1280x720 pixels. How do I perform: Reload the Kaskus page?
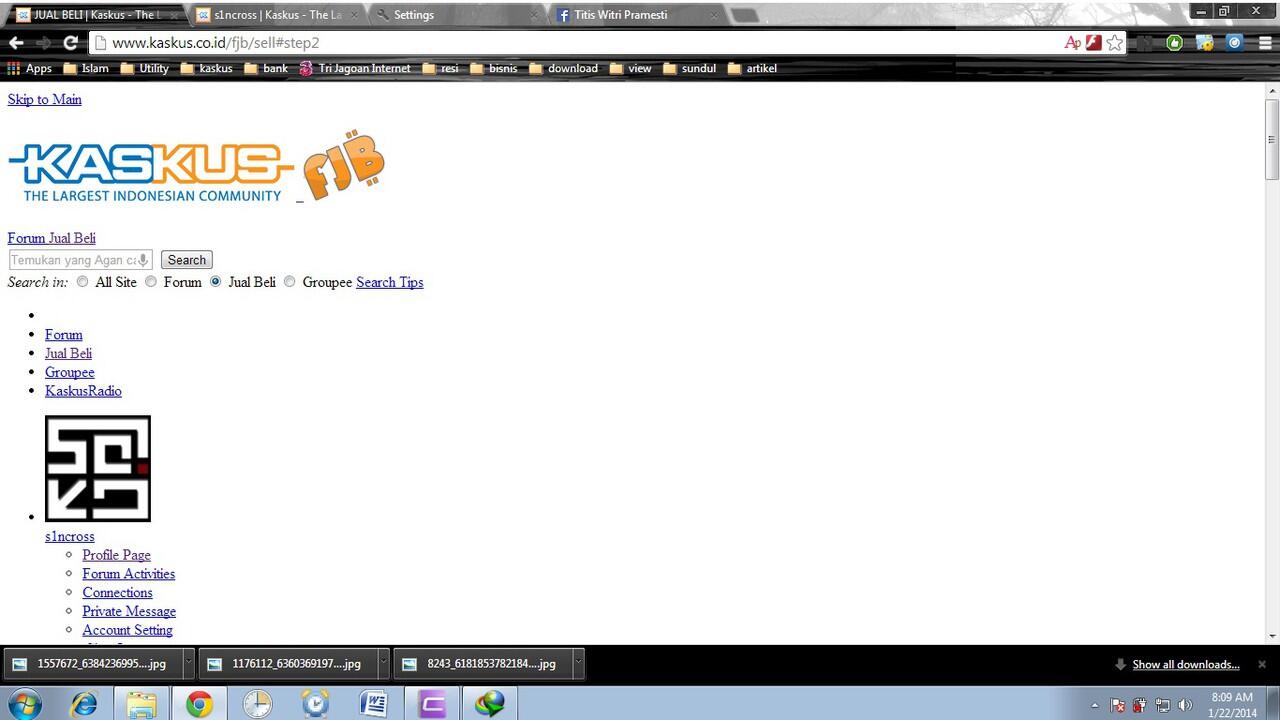(70, 43)
